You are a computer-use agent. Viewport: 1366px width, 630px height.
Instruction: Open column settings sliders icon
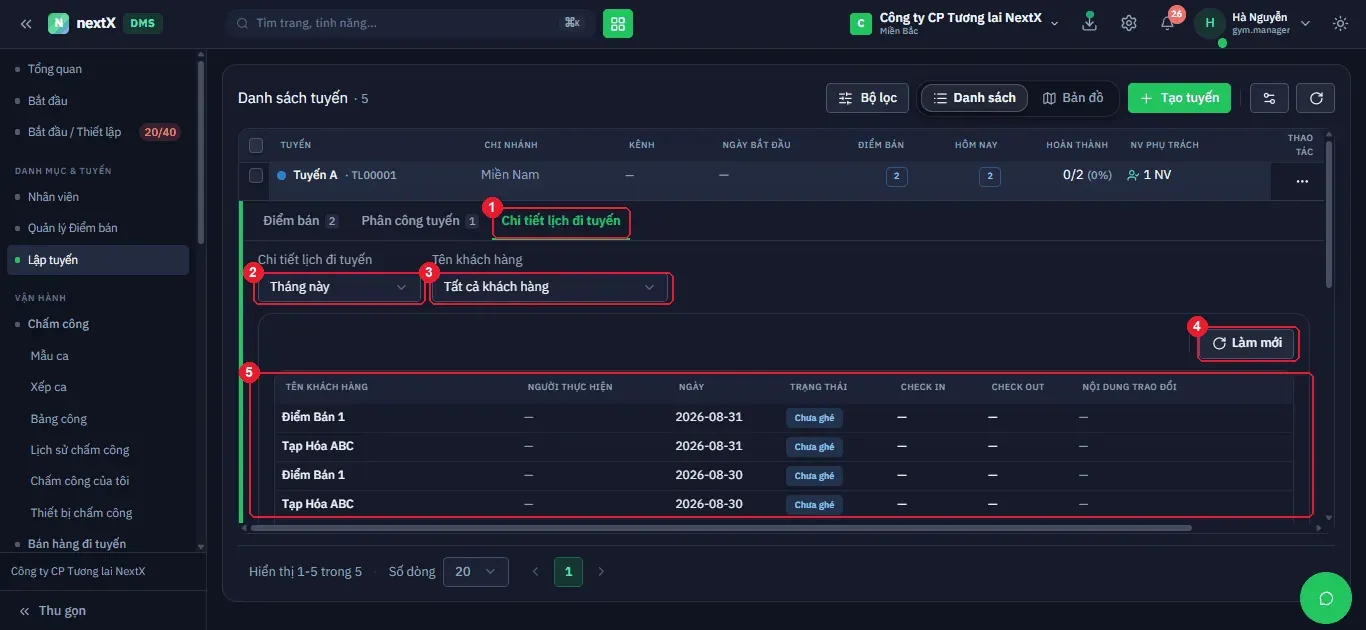[x=1269, y=98]
